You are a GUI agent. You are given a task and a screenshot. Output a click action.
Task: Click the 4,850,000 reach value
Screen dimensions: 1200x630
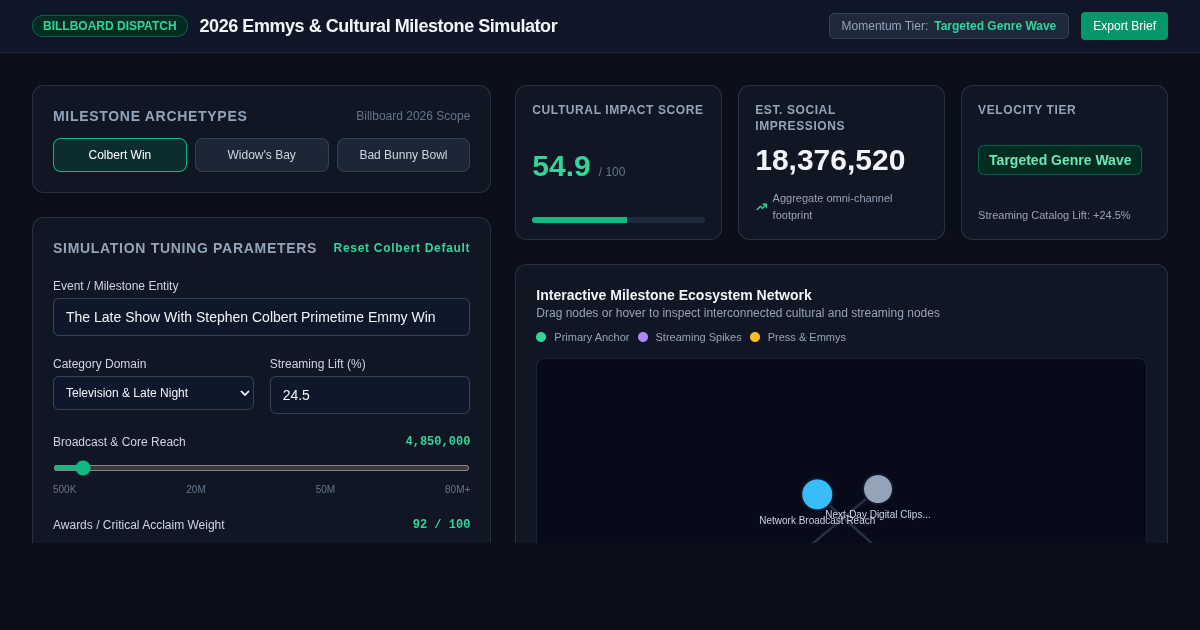(x=437, y=442)
